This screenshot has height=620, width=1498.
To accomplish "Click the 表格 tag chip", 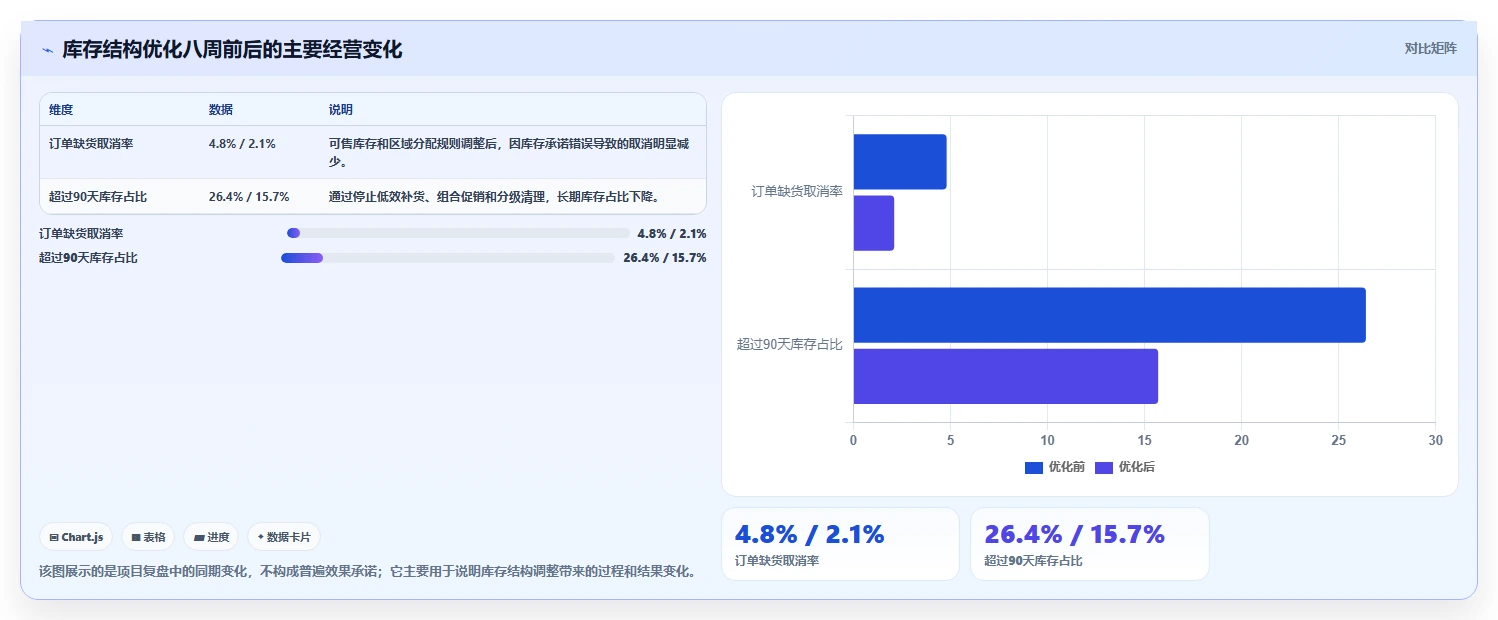I will coord(148,537).
